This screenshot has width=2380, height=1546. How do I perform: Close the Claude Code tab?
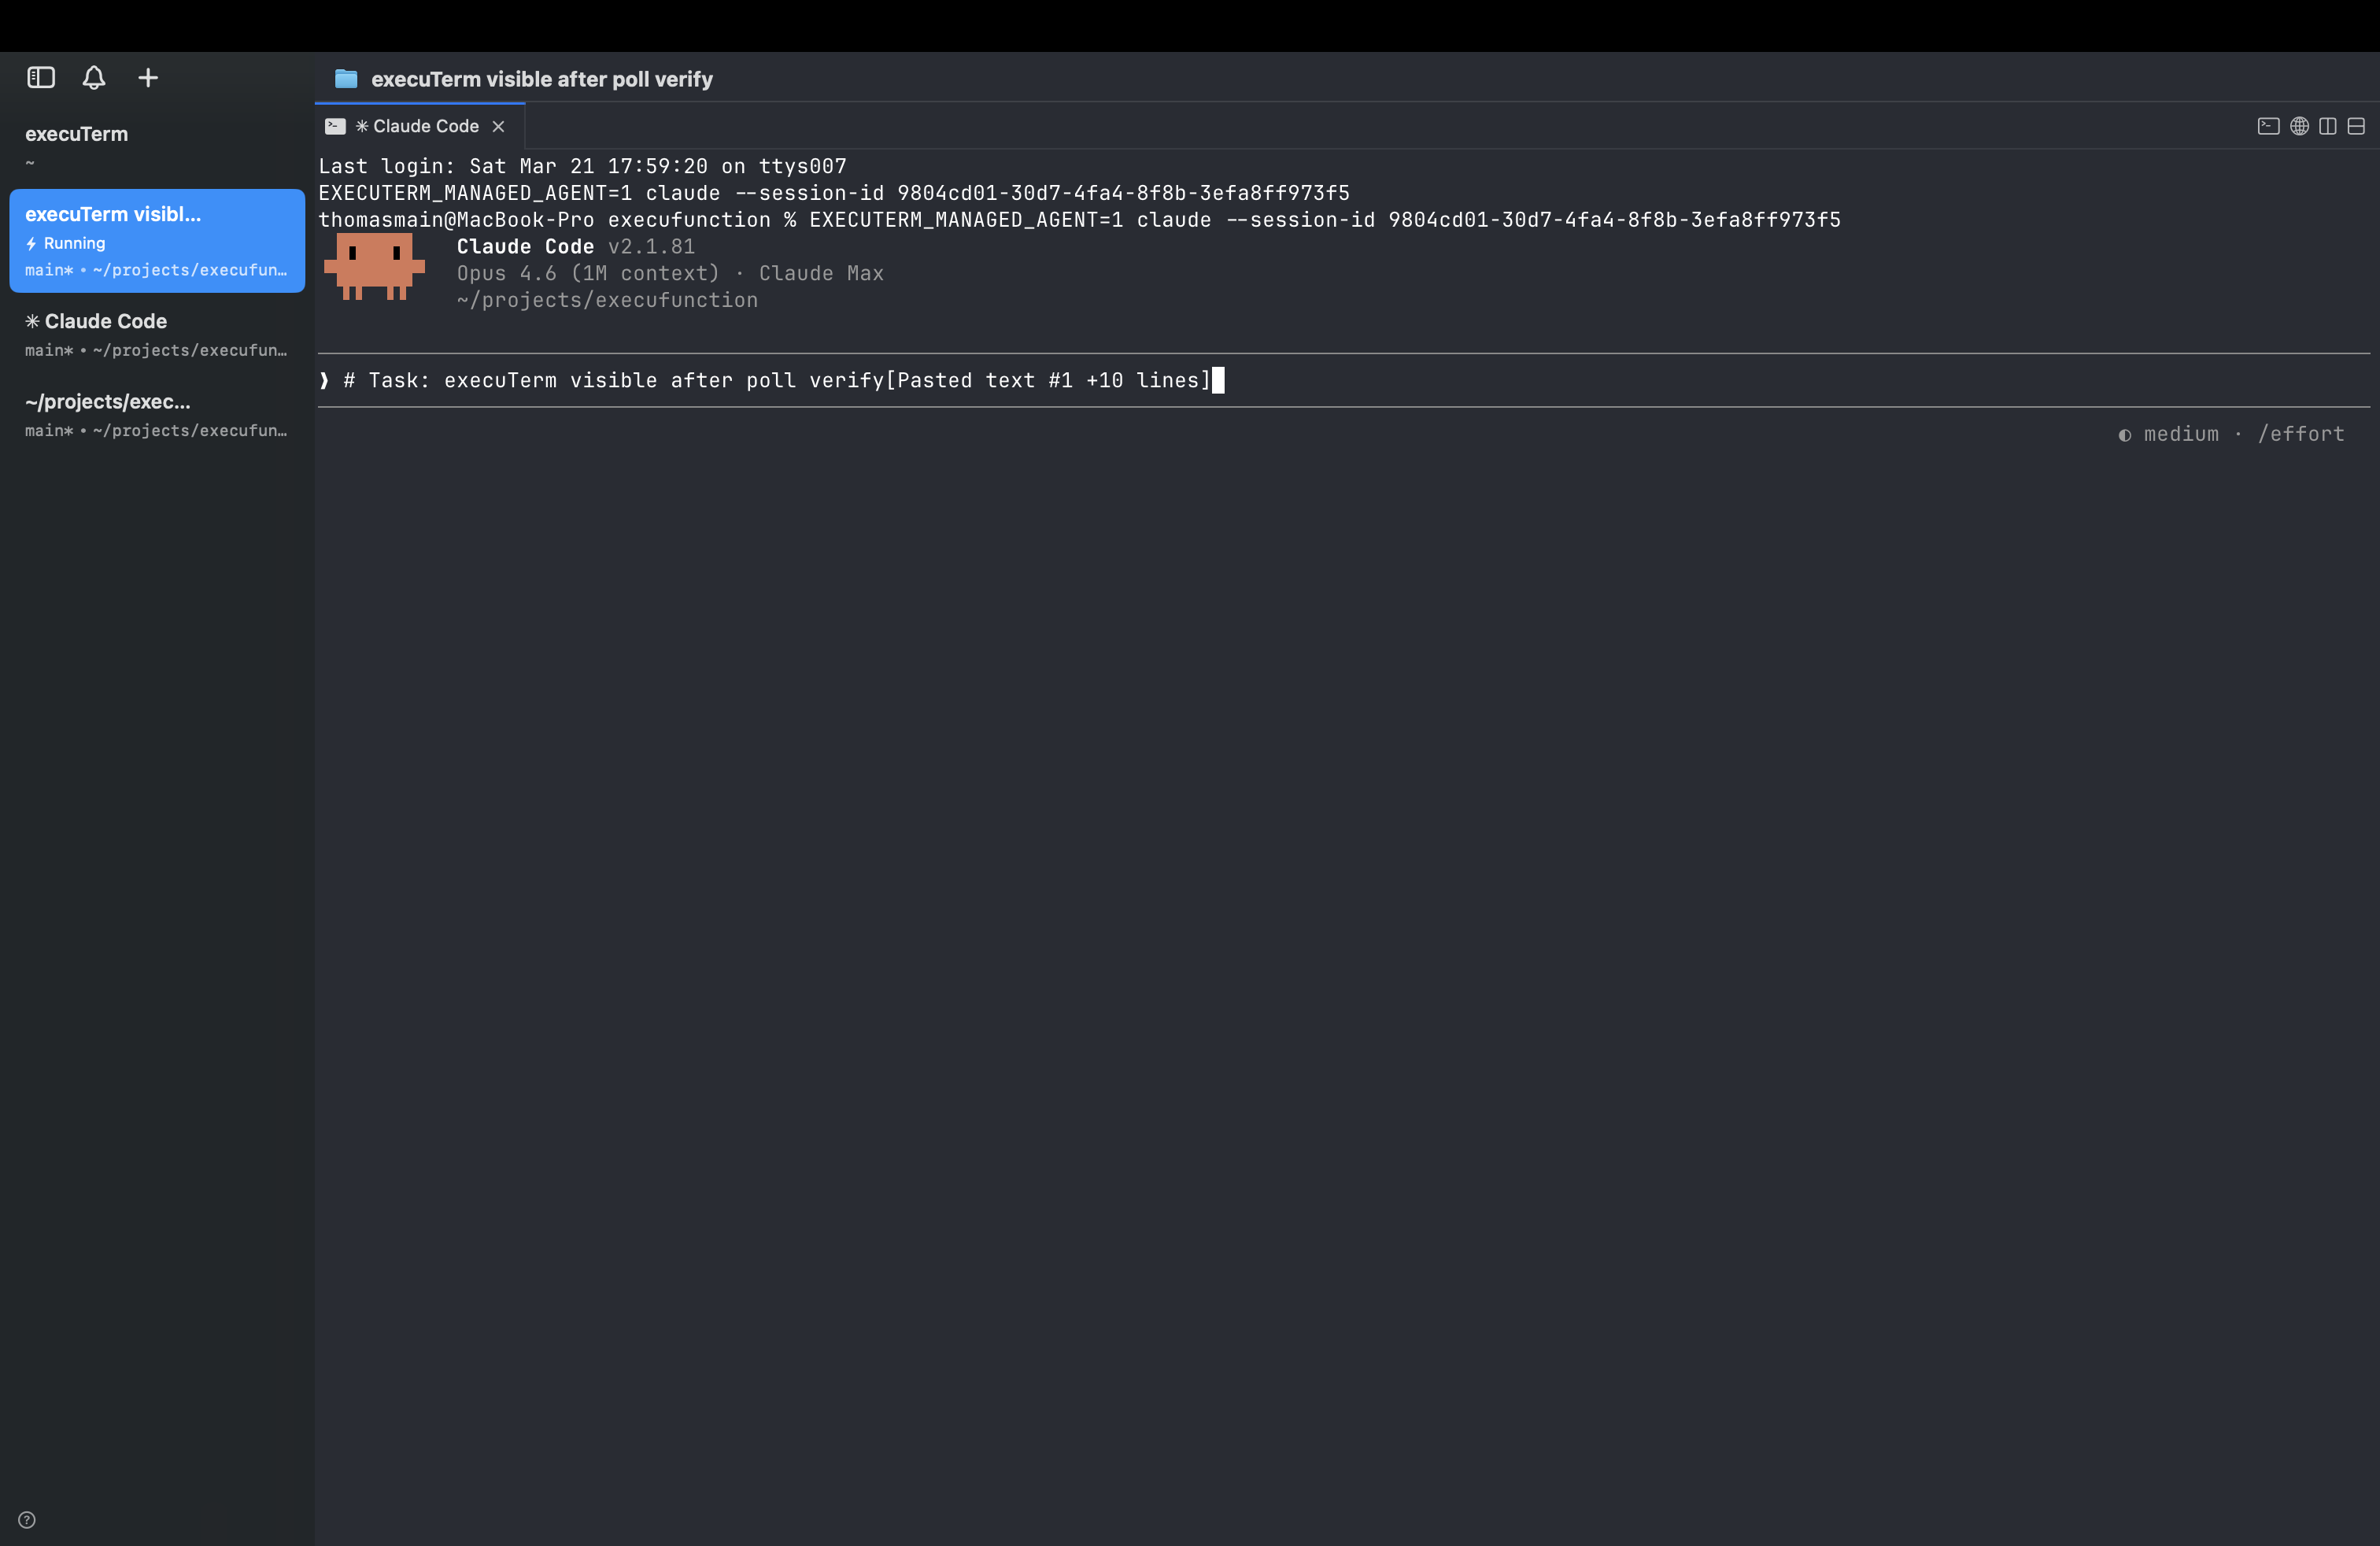(499, 126)
